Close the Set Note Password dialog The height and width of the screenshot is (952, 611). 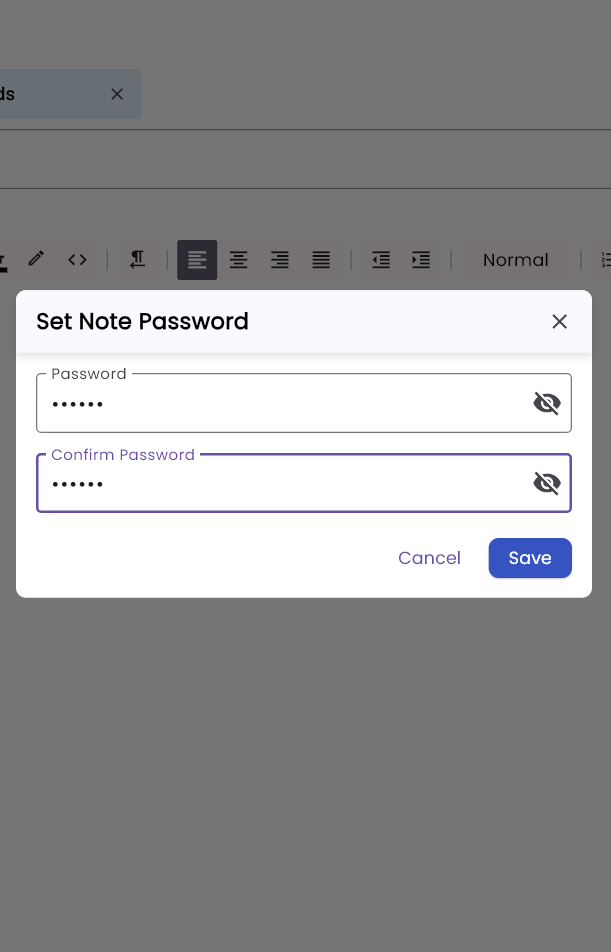pos(559,321)
